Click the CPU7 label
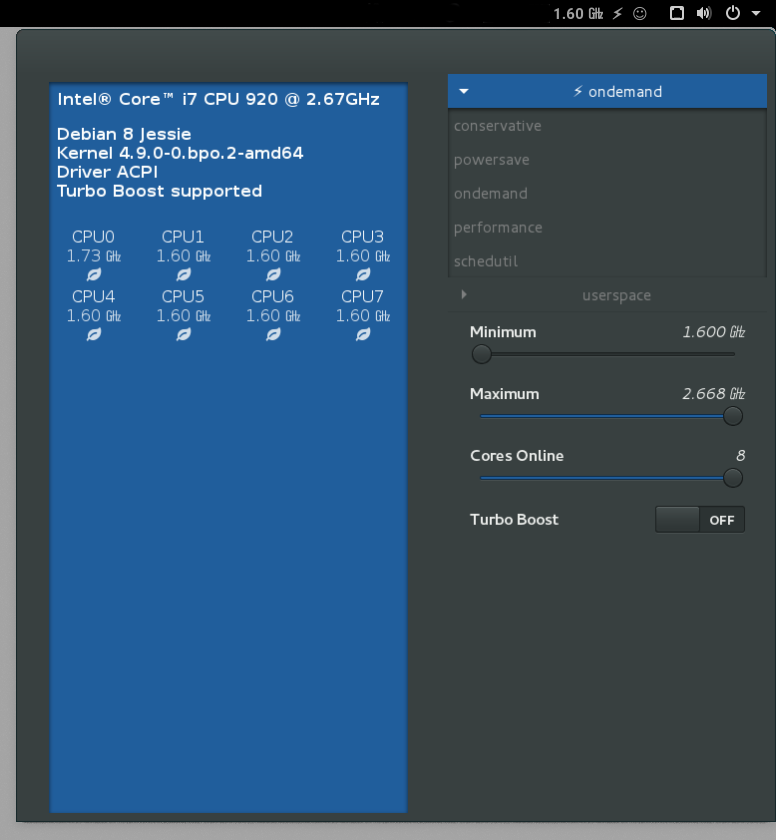 363,297
